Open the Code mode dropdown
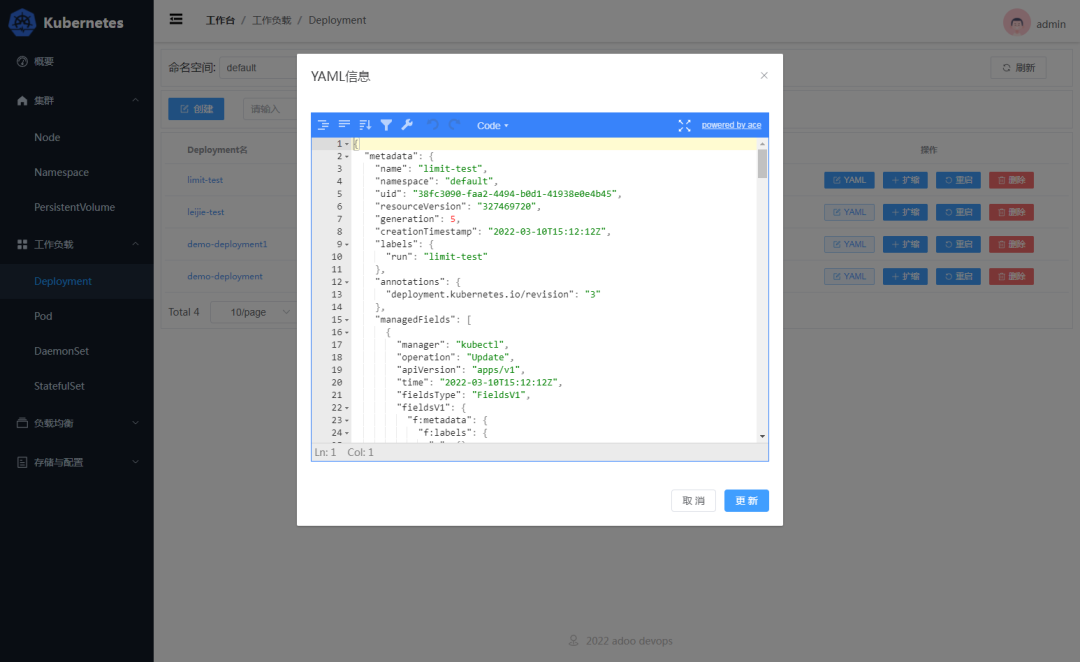Image resolution: width=1080 pixels, height=662 pixels. (x=492, y=125)
